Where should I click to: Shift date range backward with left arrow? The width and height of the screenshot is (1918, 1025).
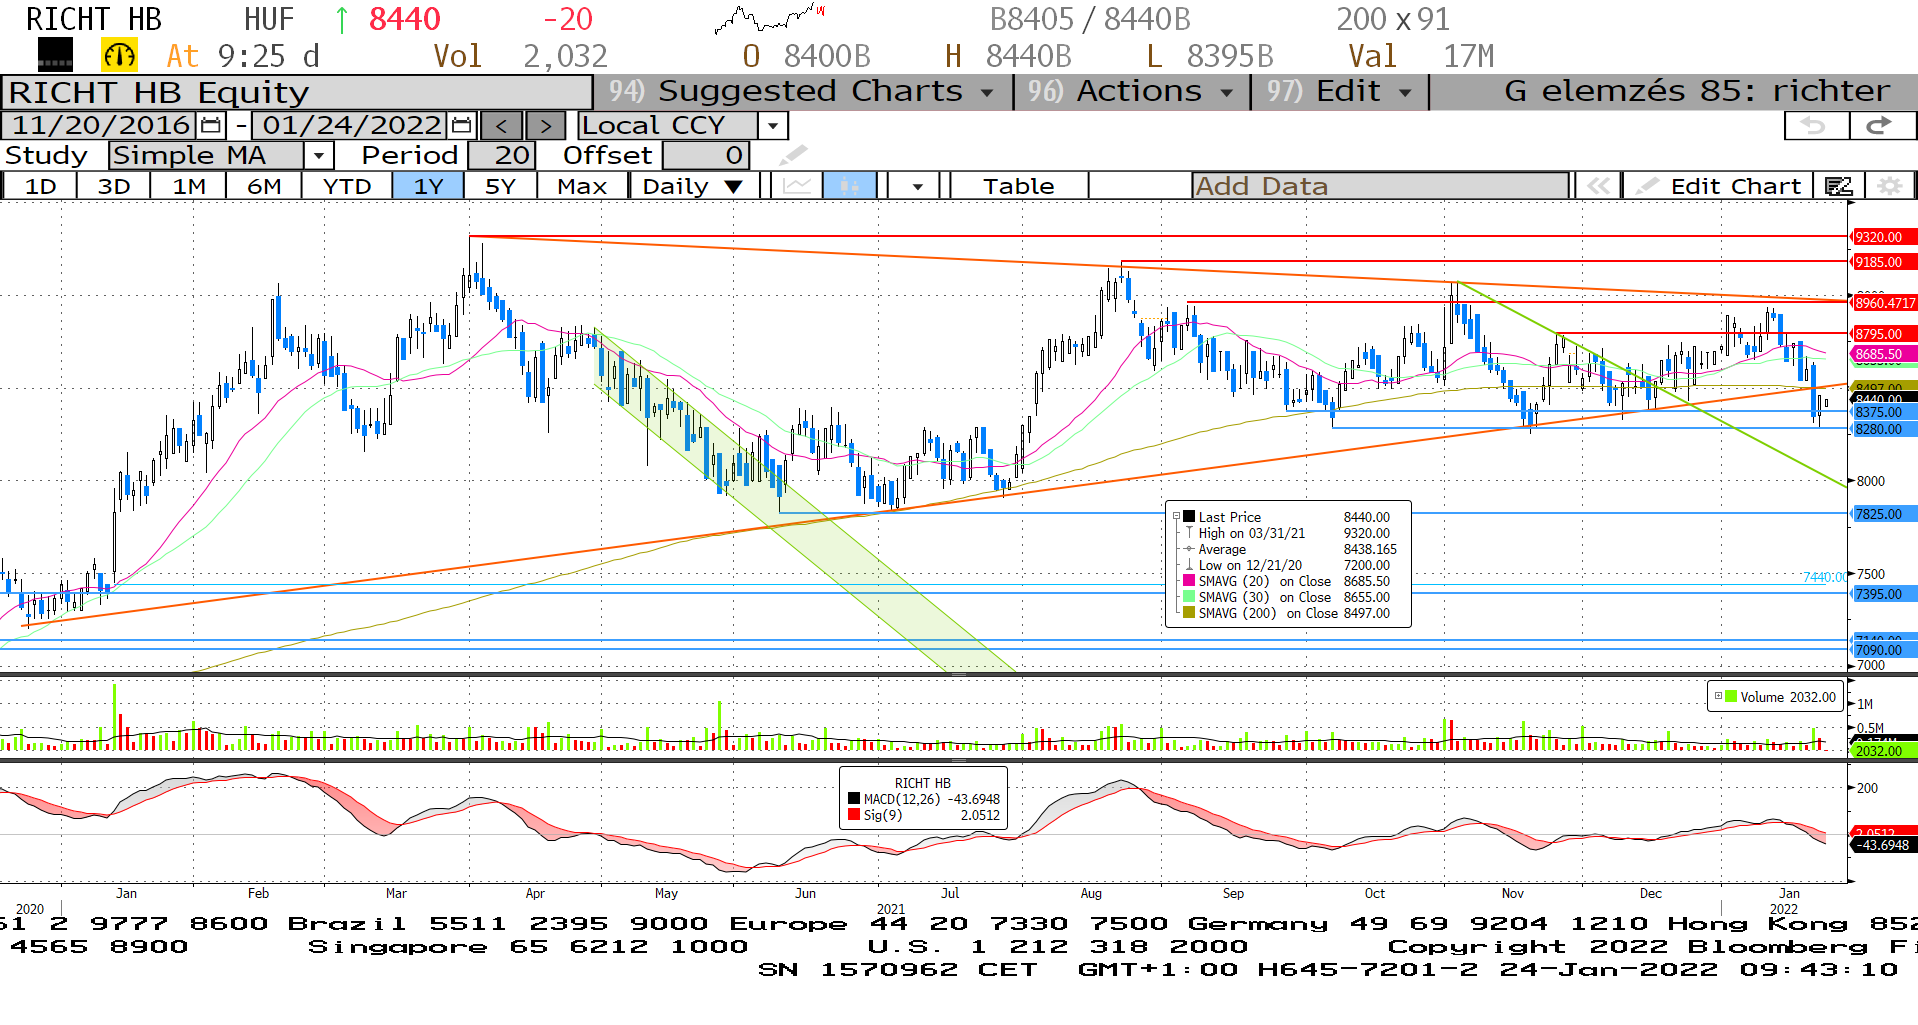tap(502, 126)
